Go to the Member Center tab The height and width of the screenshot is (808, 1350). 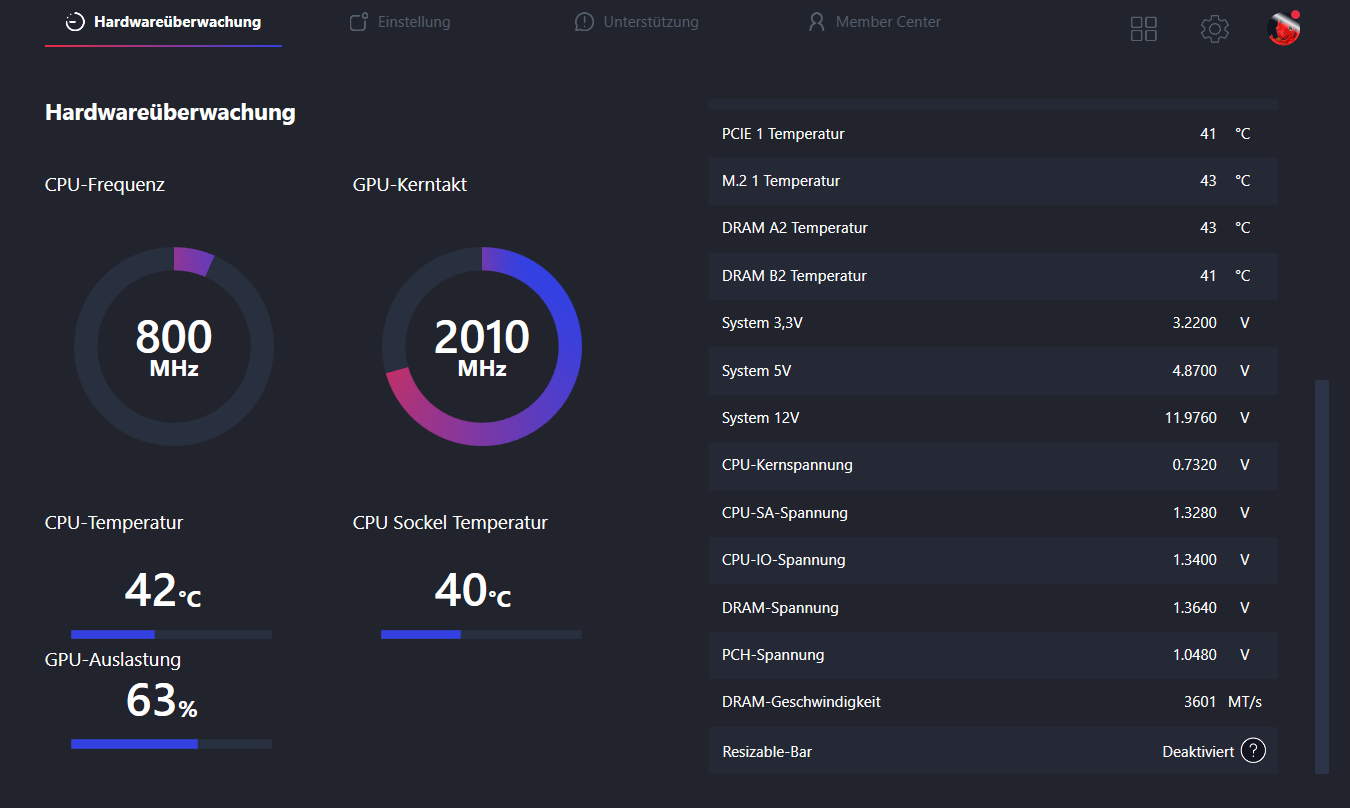(874, 22)
